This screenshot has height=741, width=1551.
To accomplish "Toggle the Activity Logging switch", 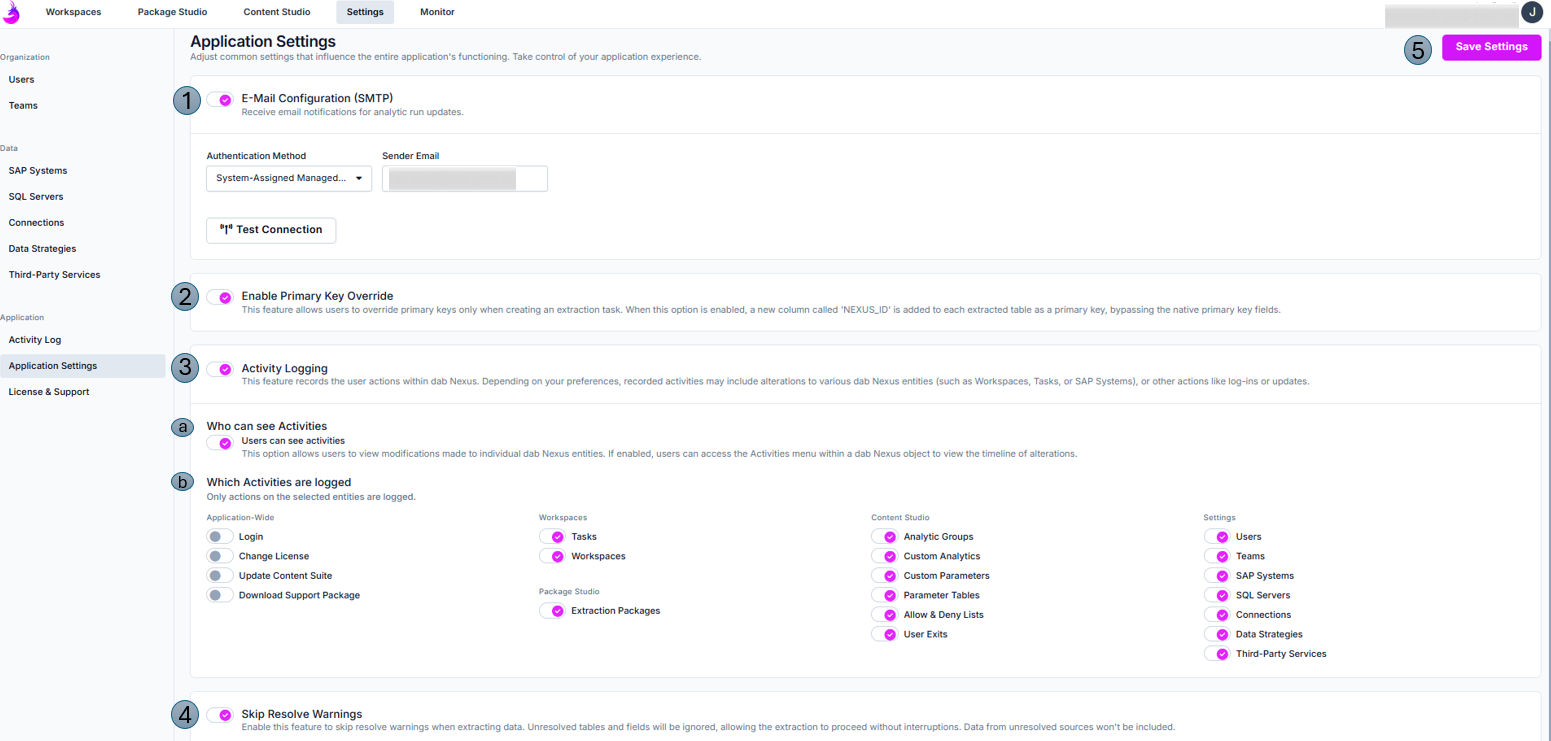I will point(220,369).
